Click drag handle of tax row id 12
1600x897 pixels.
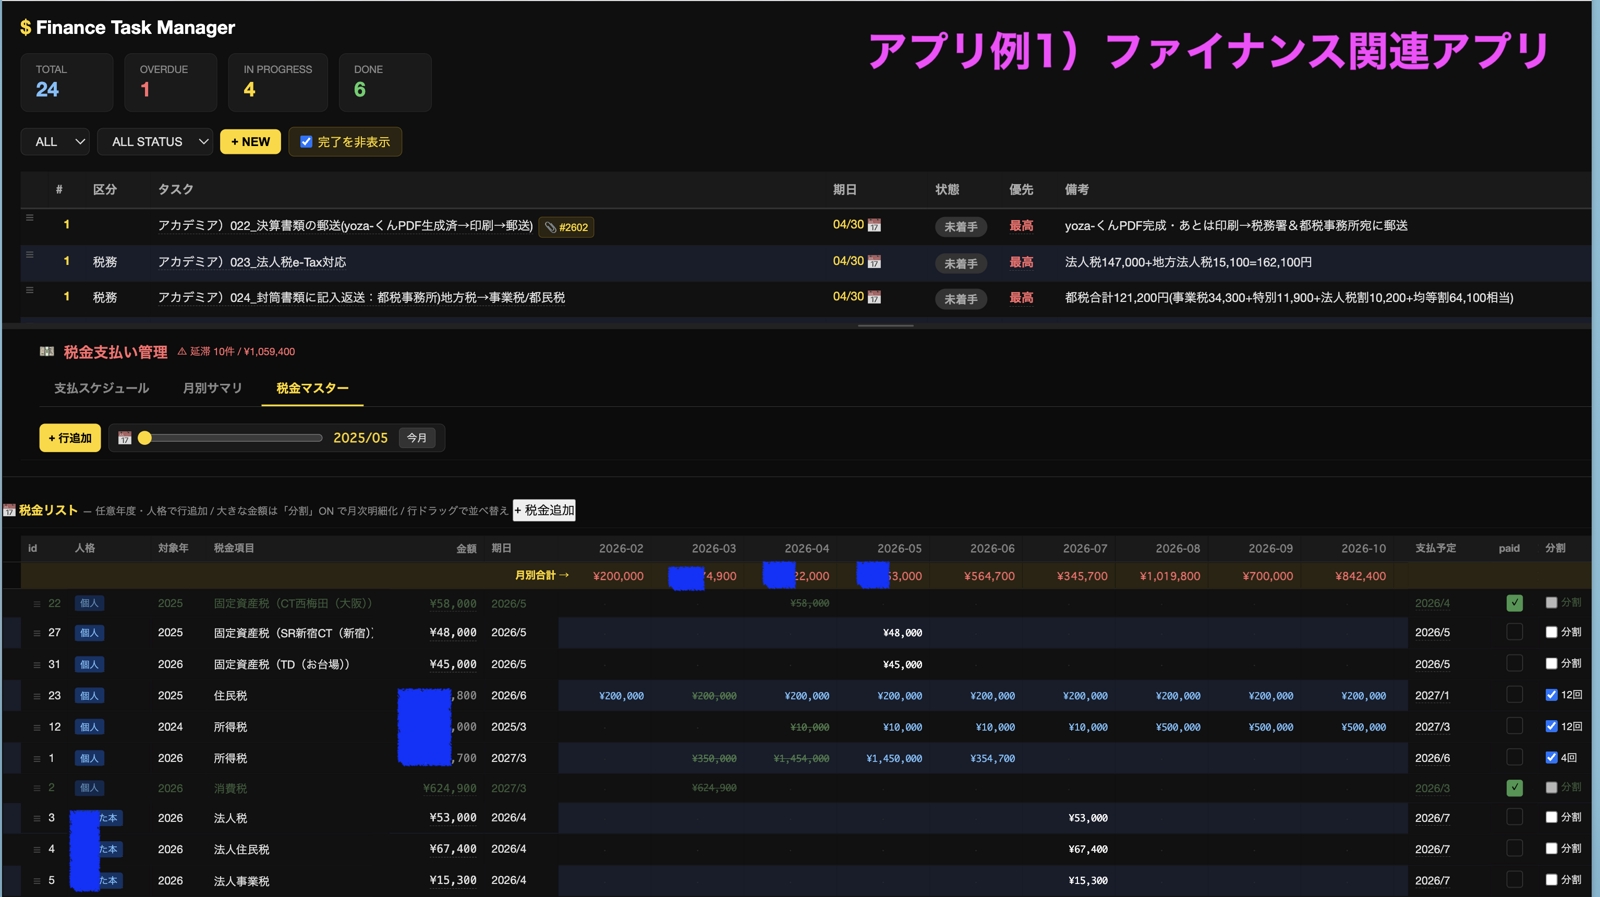(x=37, y=728)
